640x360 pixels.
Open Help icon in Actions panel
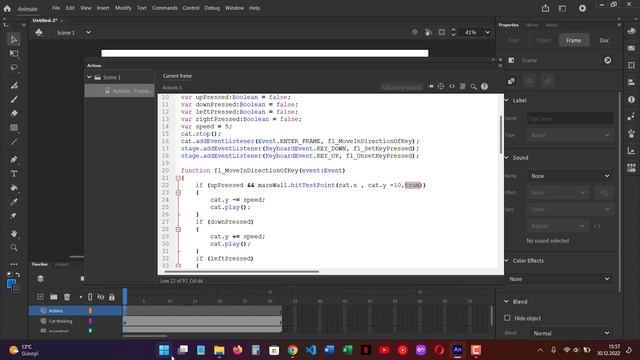tap(484, 87)
